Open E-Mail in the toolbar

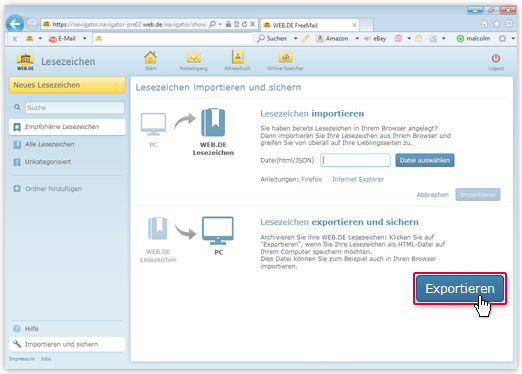[62, 39]
